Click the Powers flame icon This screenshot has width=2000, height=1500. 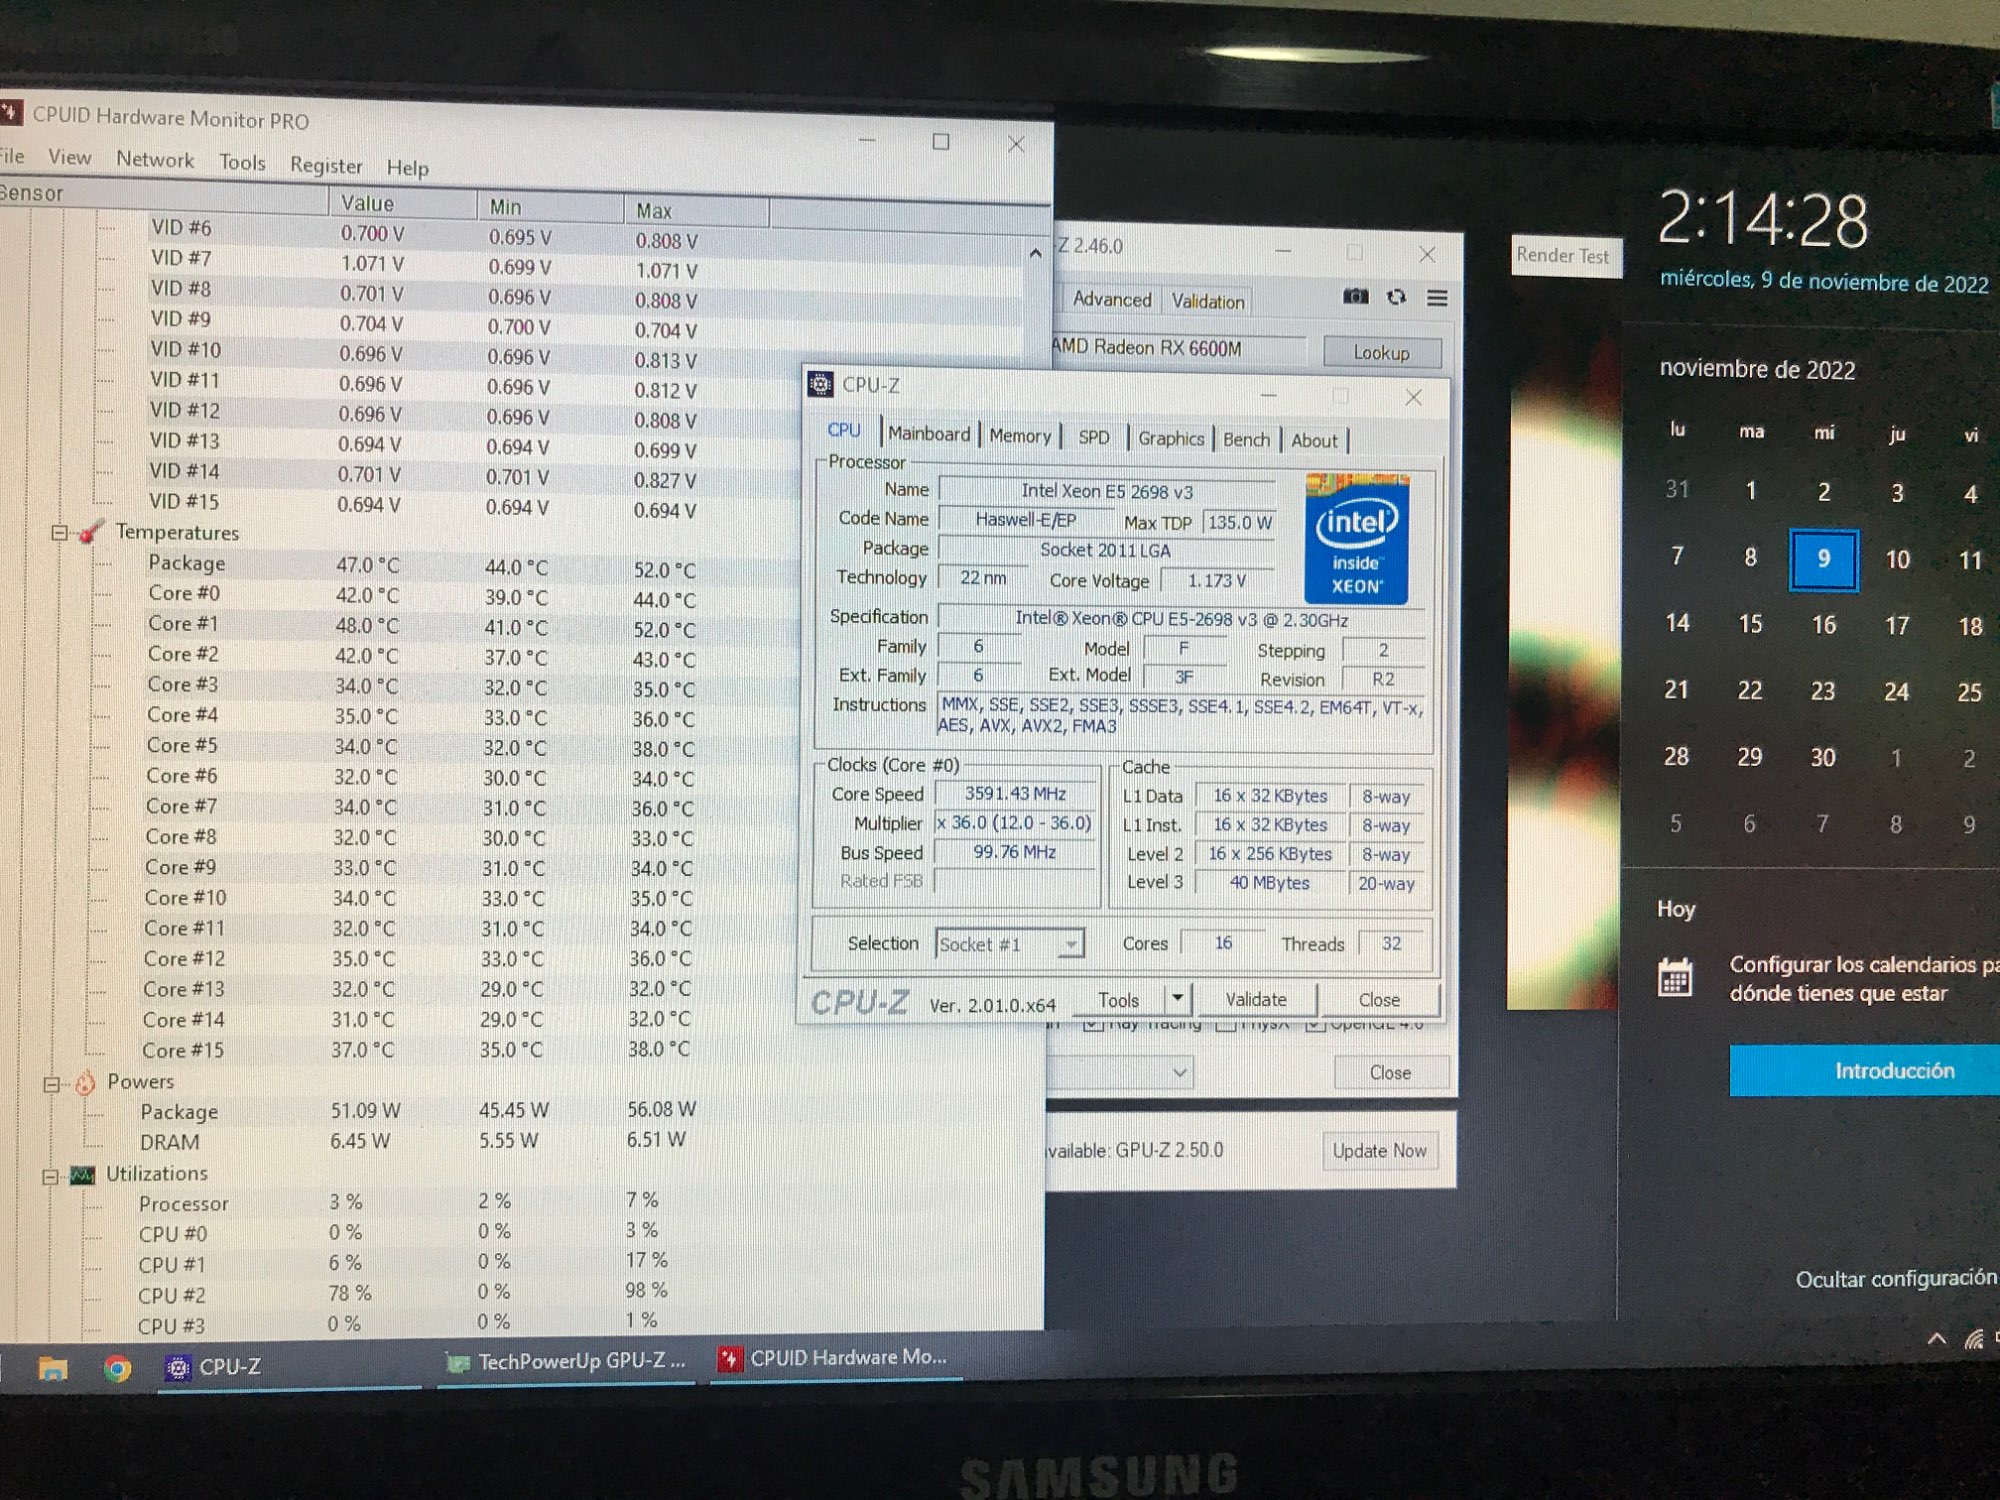[86, 1082]
